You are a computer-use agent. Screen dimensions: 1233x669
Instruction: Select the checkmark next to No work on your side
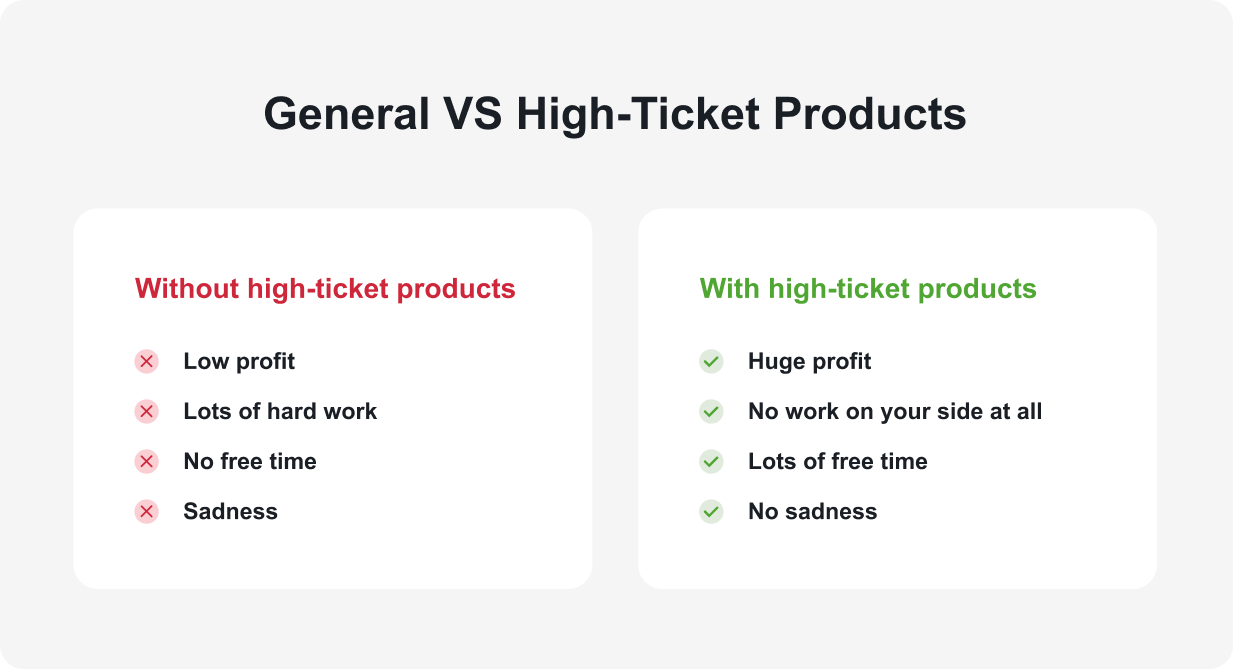click(x=711, y=411)
